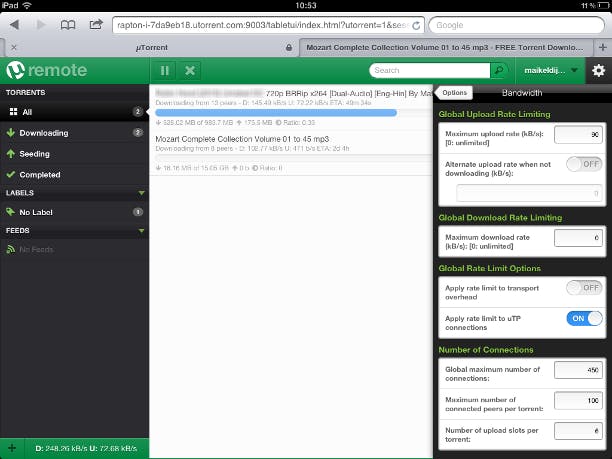
Task: Click the No Label tag icon
Action: [11, 212]
